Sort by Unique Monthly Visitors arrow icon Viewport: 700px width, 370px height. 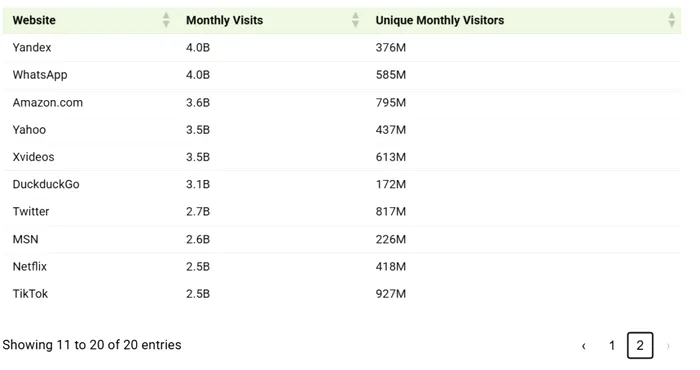(x=671, y=20)
